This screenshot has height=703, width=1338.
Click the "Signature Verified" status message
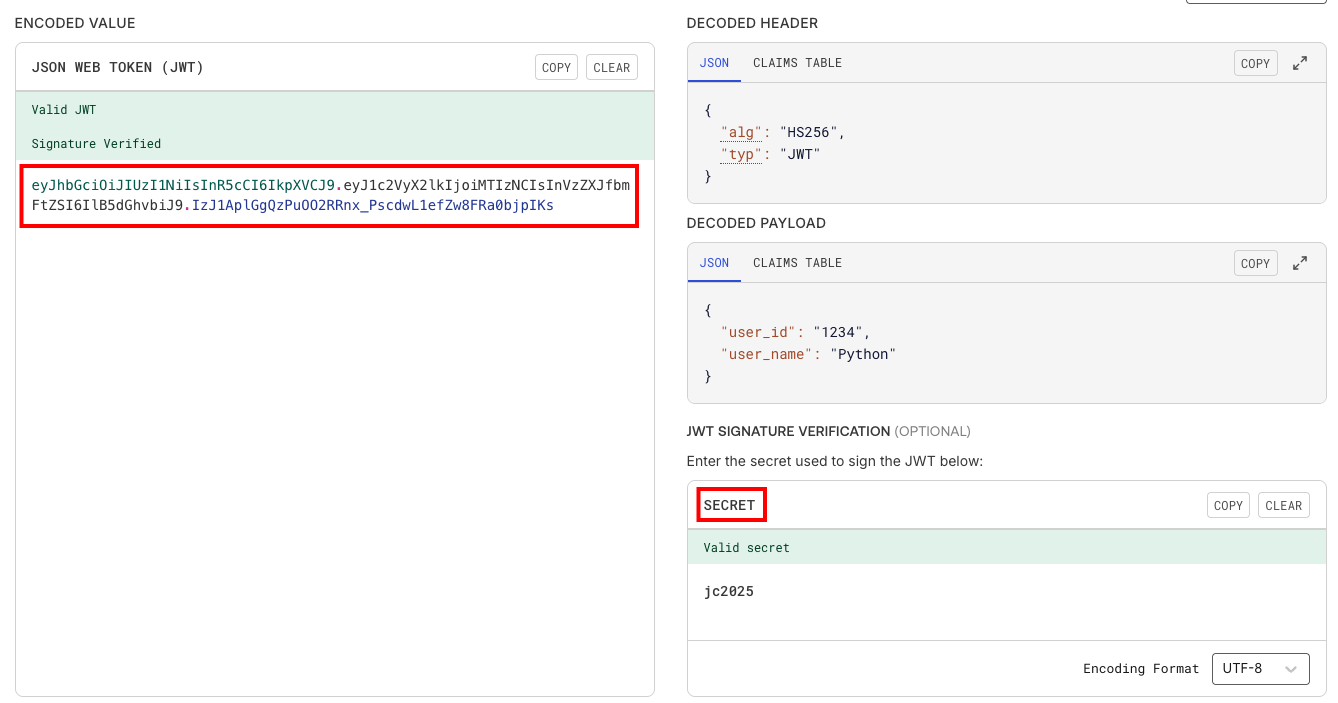pyautogui.click(x=96, y=144)
